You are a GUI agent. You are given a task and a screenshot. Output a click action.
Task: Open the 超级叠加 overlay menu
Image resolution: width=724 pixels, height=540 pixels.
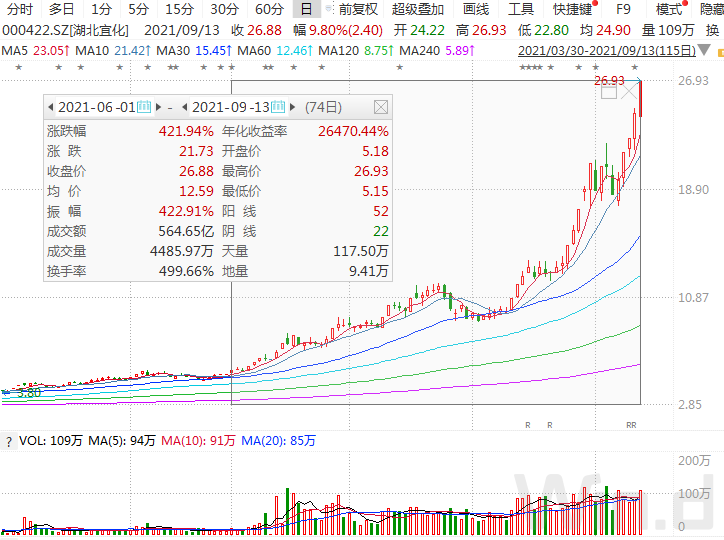click(x=418, y=9)
